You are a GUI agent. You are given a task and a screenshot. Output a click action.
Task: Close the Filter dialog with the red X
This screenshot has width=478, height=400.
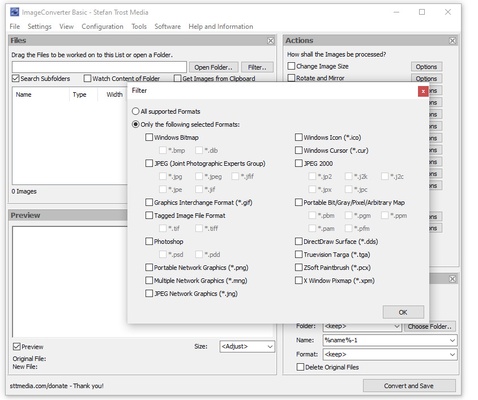(423, 91)
